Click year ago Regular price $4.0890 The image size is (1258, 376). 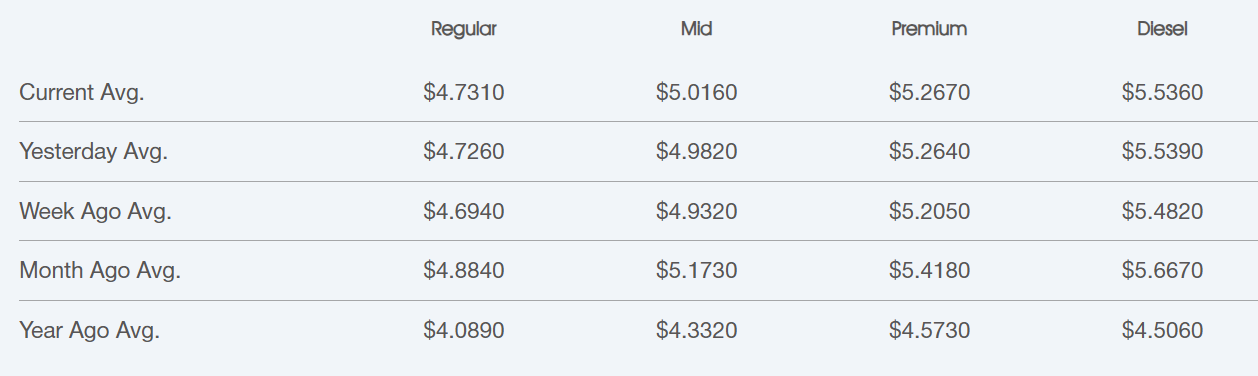(464, 330)
